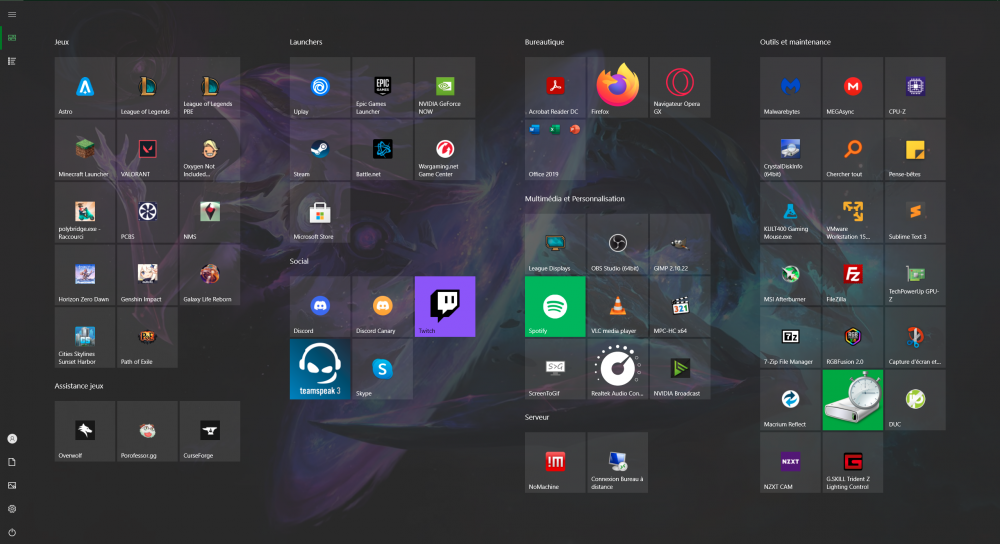The height and width of the screenshot is (544, 1000).
Task: Start VALORANT from the Jeux group
Action: click(147, 150)
